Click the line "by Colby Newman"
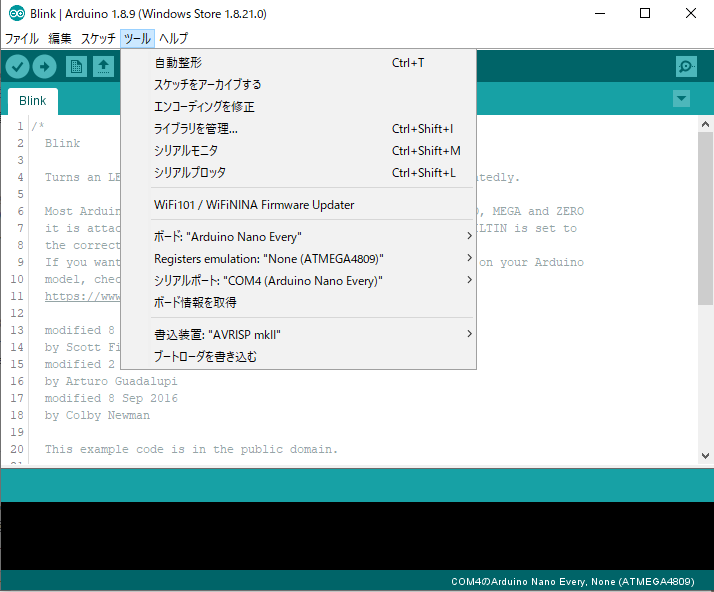714x592 pixels. tap(97, 415)
